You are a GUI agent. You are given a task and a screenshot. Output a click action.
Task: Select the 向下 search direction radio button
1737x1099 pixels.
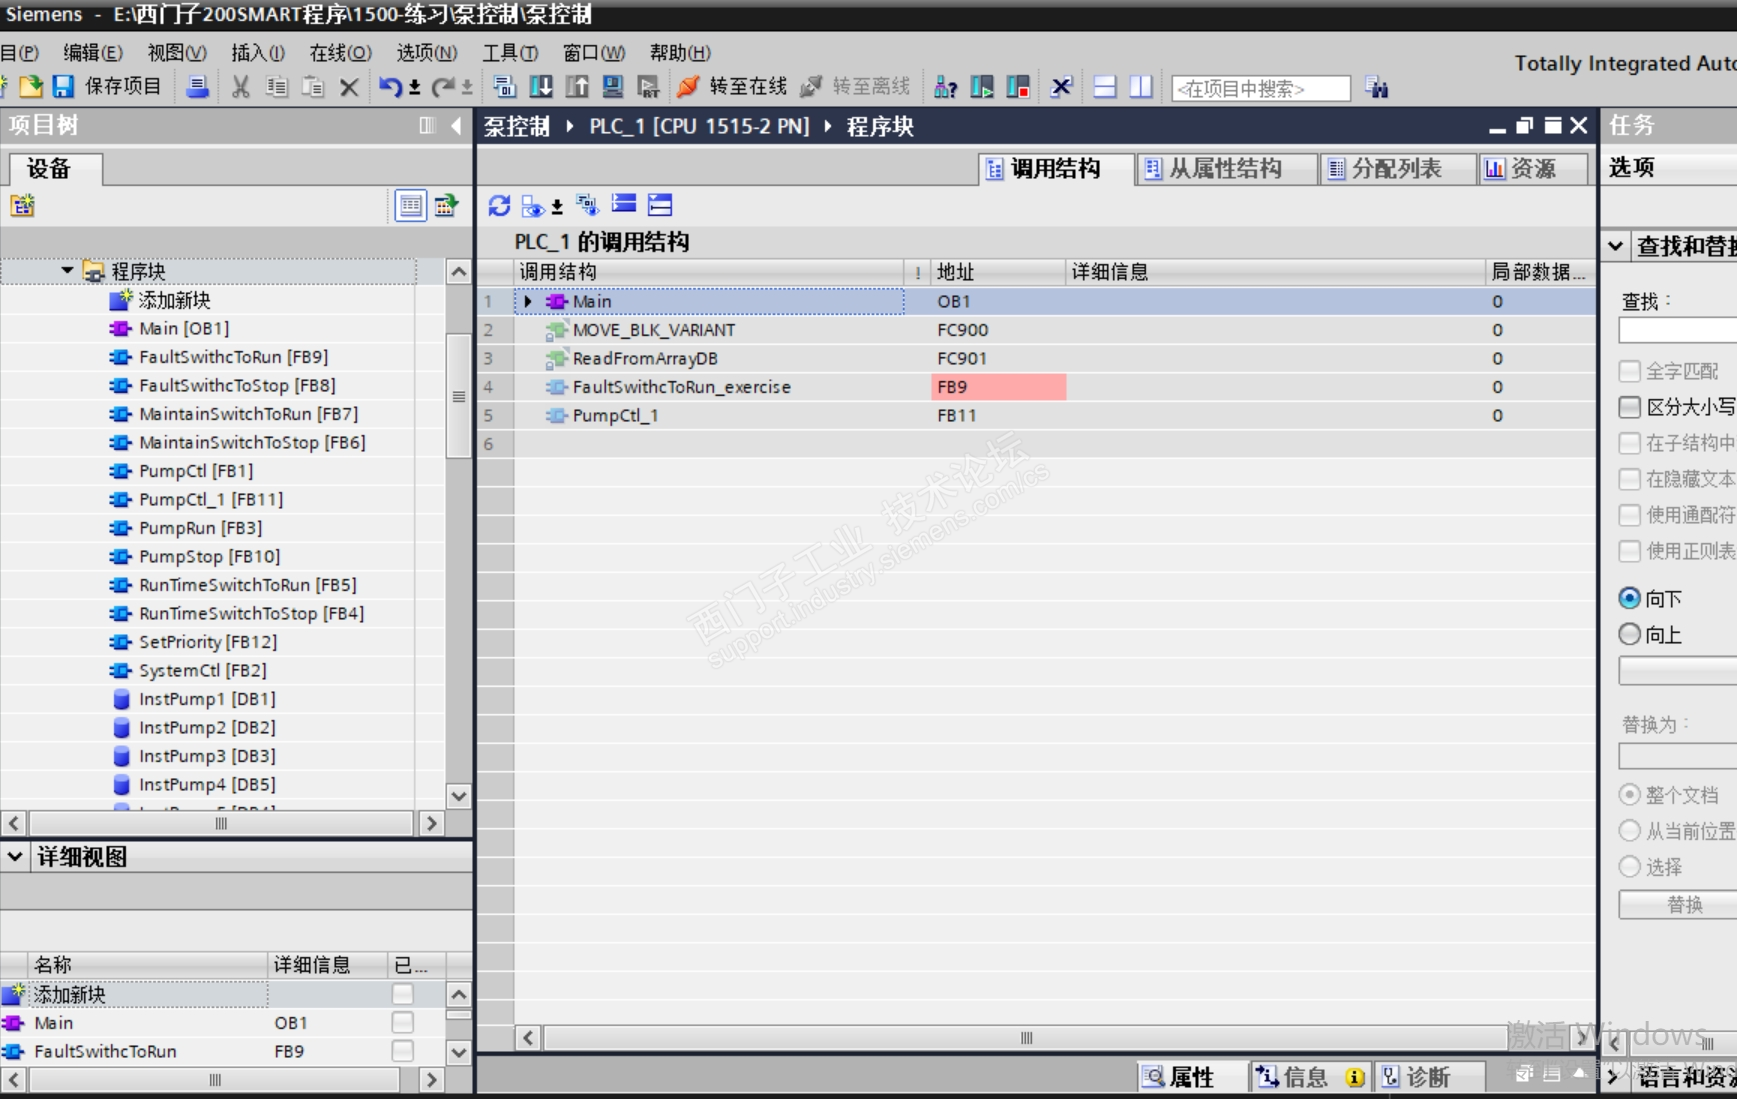[x=1630, y=598]
